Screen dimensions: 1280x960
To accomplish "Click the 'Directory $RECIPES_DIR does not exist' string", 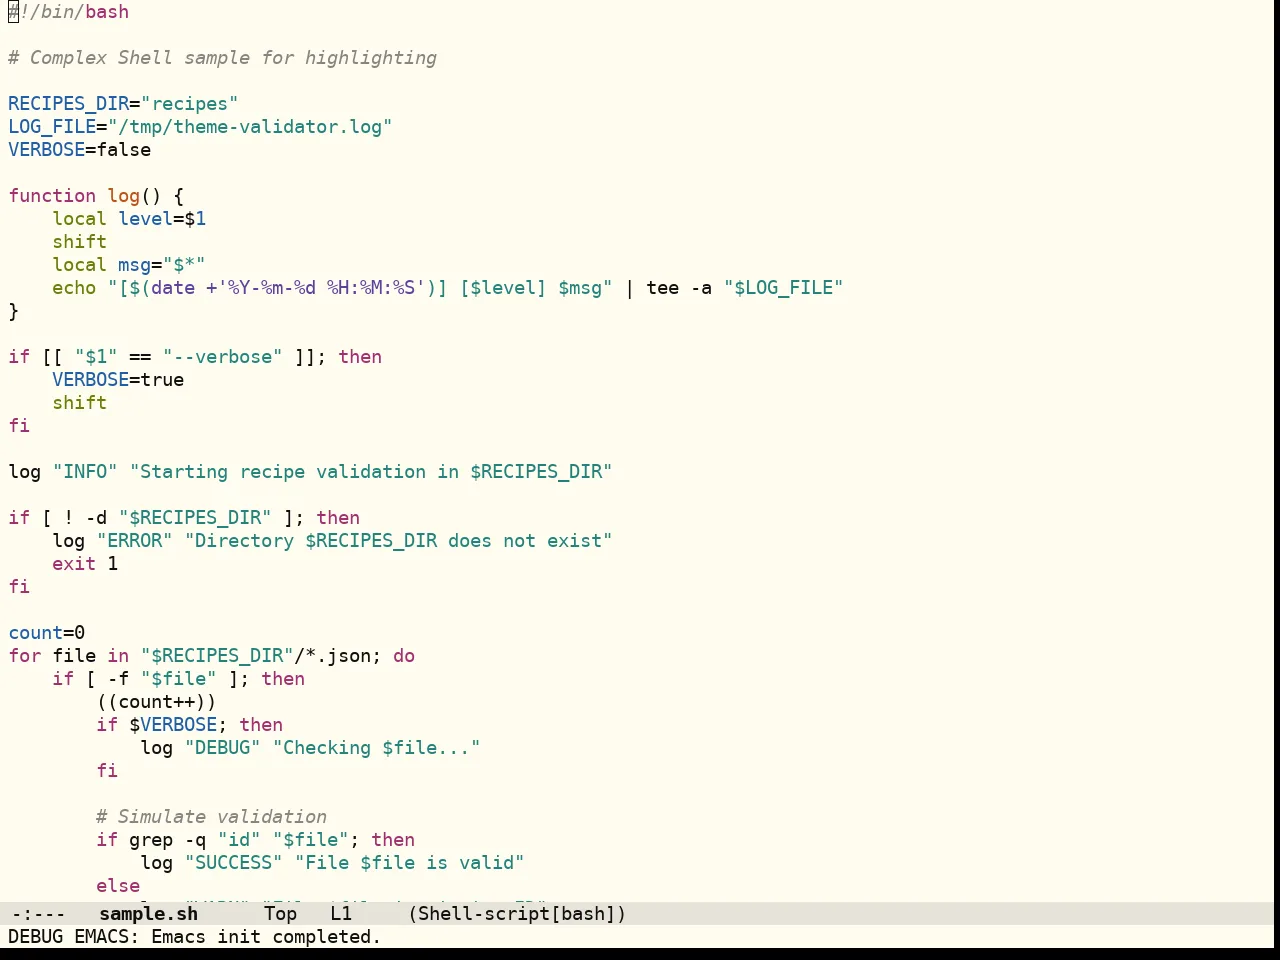I will tap(398, 541).
